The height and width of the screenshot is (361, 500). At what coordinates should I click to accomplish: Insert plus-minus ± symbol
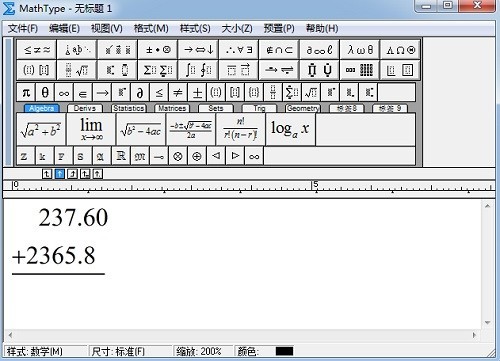pos(197,92)
